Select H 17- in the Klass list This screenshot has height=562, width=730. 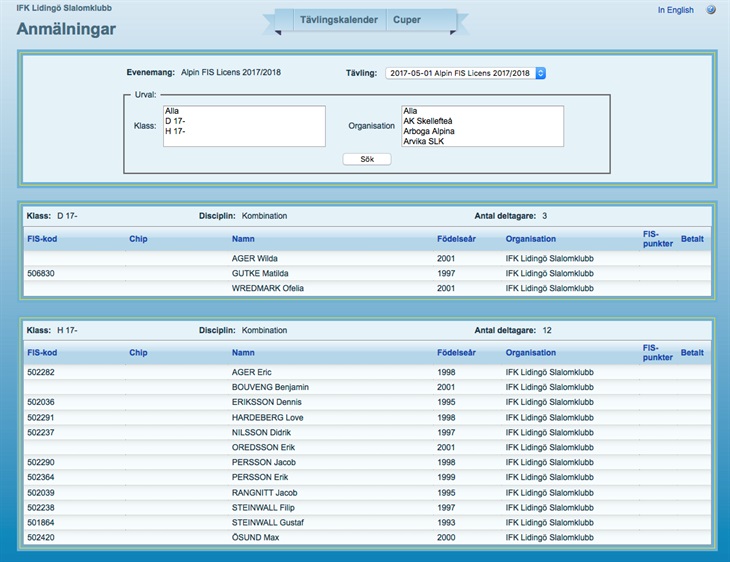point(244,131)
